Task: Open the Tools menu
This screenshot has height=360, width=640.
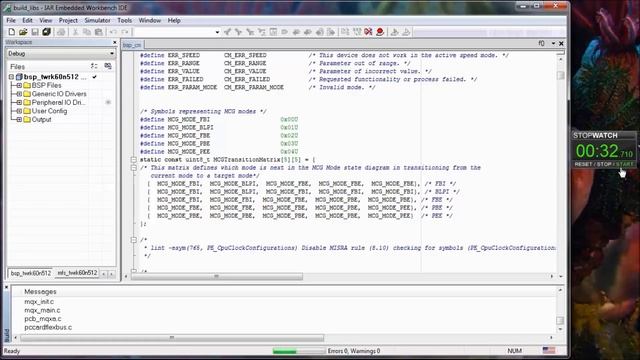Action: [124, 20]
